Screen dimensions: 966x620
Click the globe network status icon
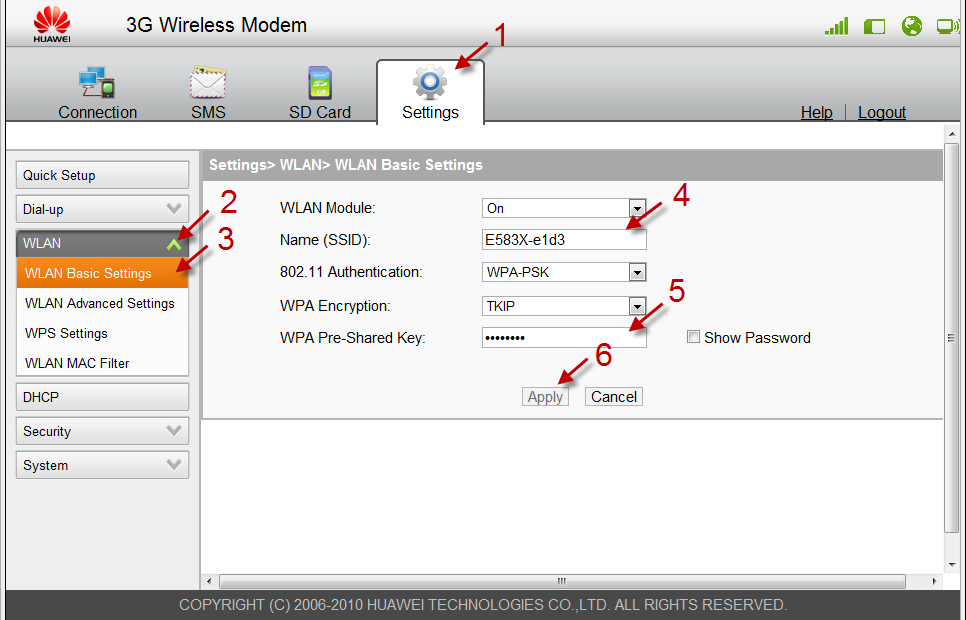click(x=912, y=26)
